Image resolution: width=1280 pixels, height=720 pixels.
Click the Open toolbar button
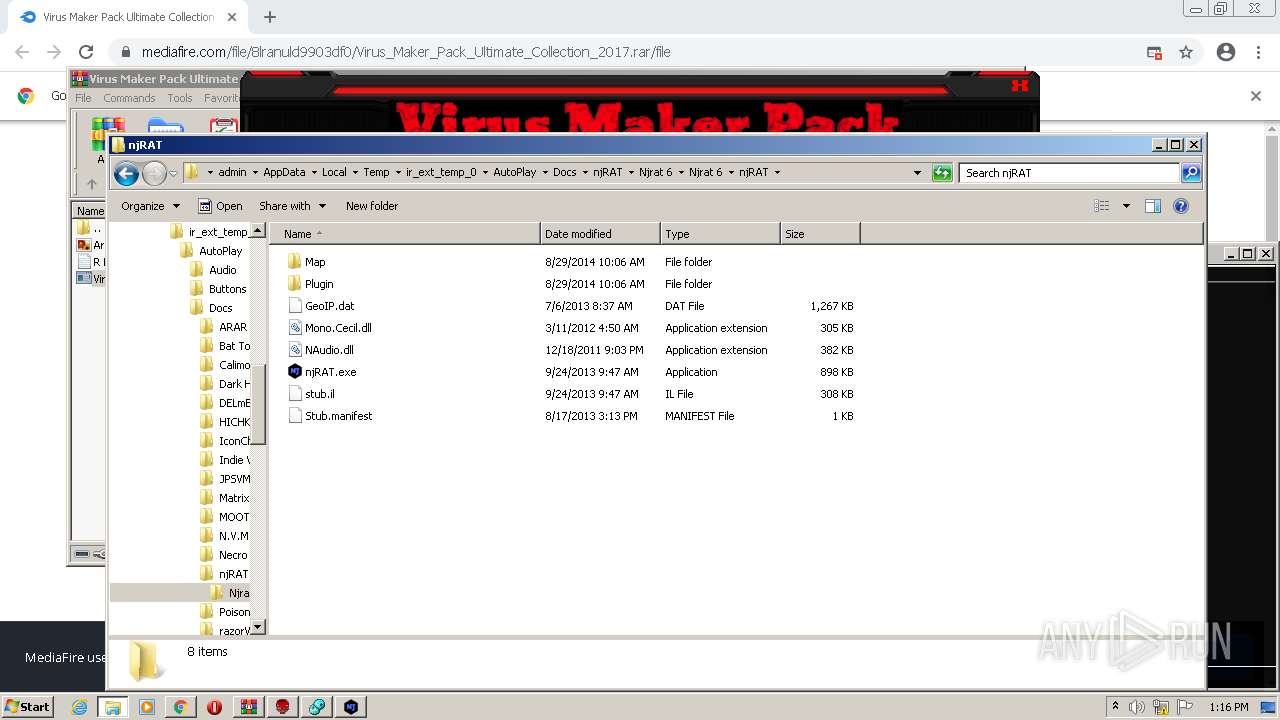220,206
